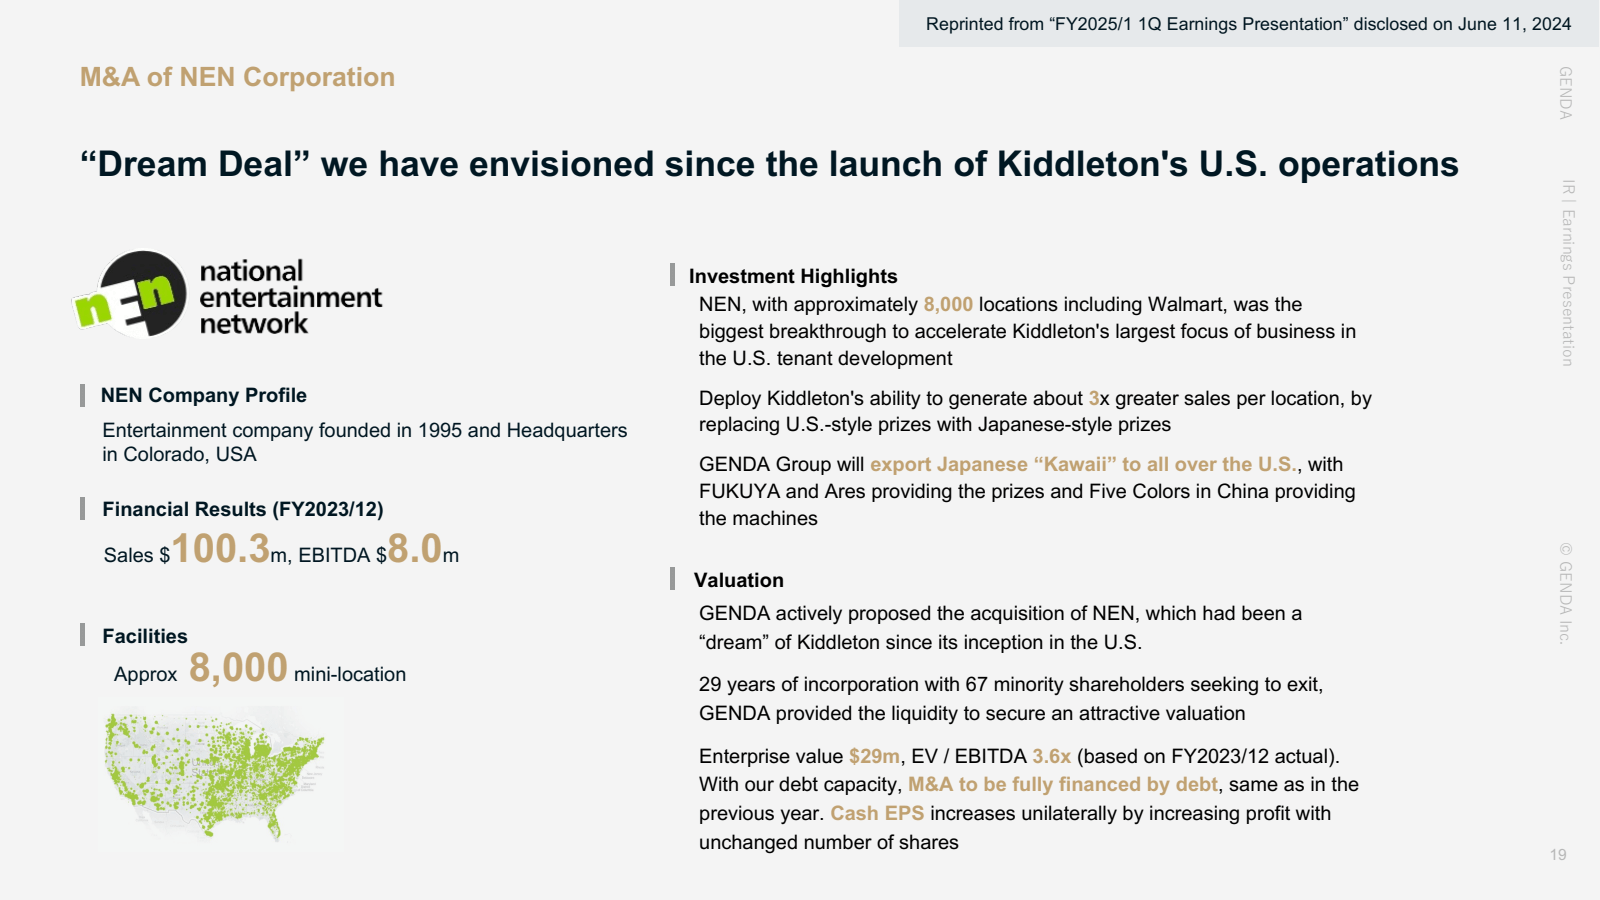Select the 'Investment Highlights' heading
Screen dimensions: 1600x900
point(793,276)
